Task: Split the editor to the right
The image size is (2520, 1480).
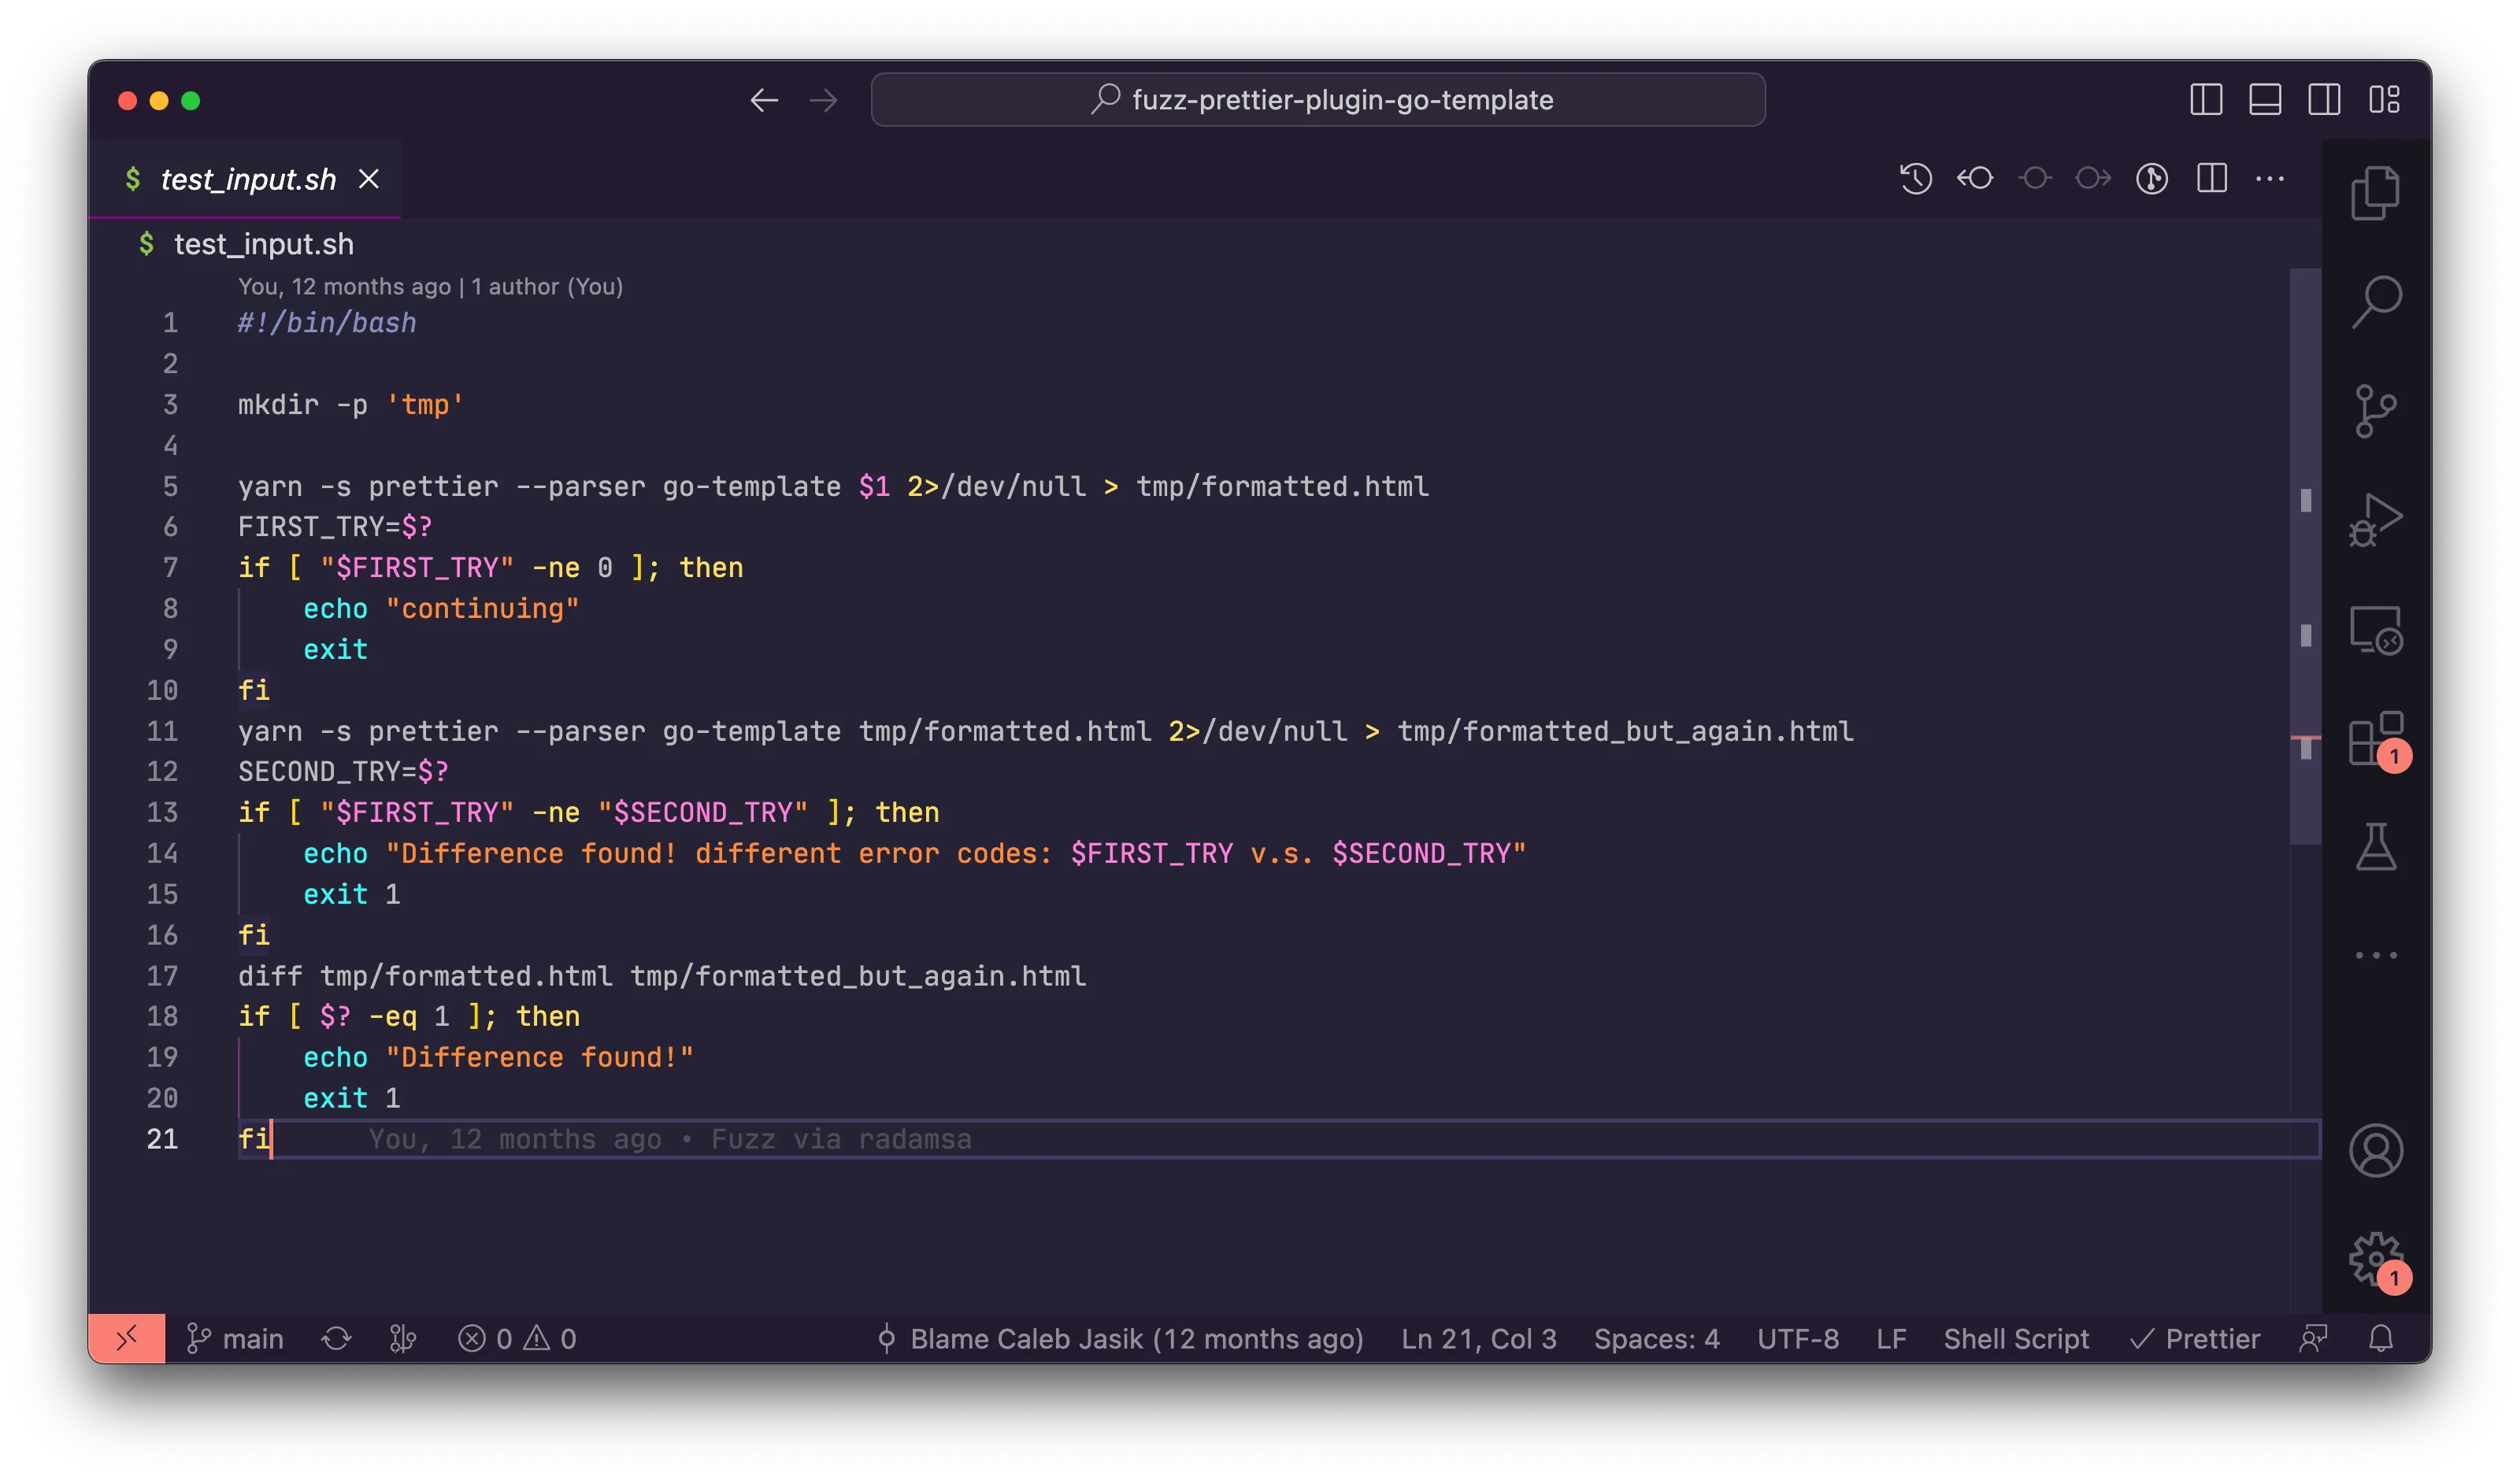Action: tap(2211, 179)
